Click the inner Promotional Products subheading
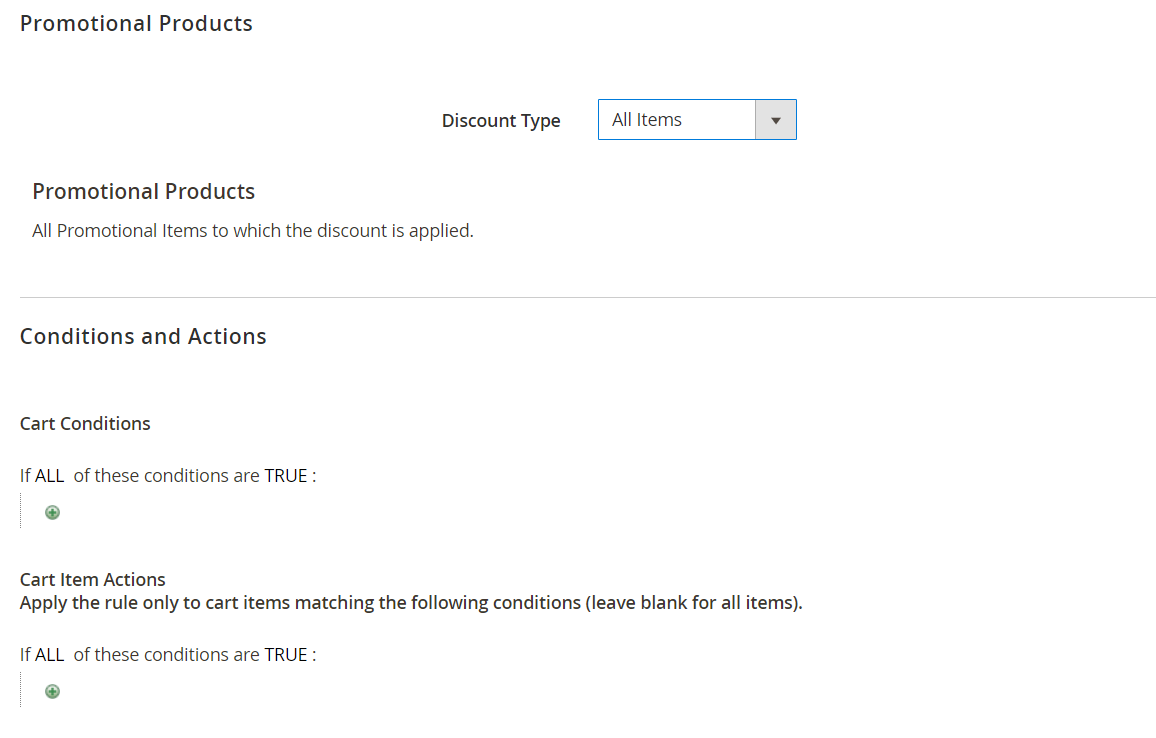This screenshot has width=1156, height=738. [144, 192]
